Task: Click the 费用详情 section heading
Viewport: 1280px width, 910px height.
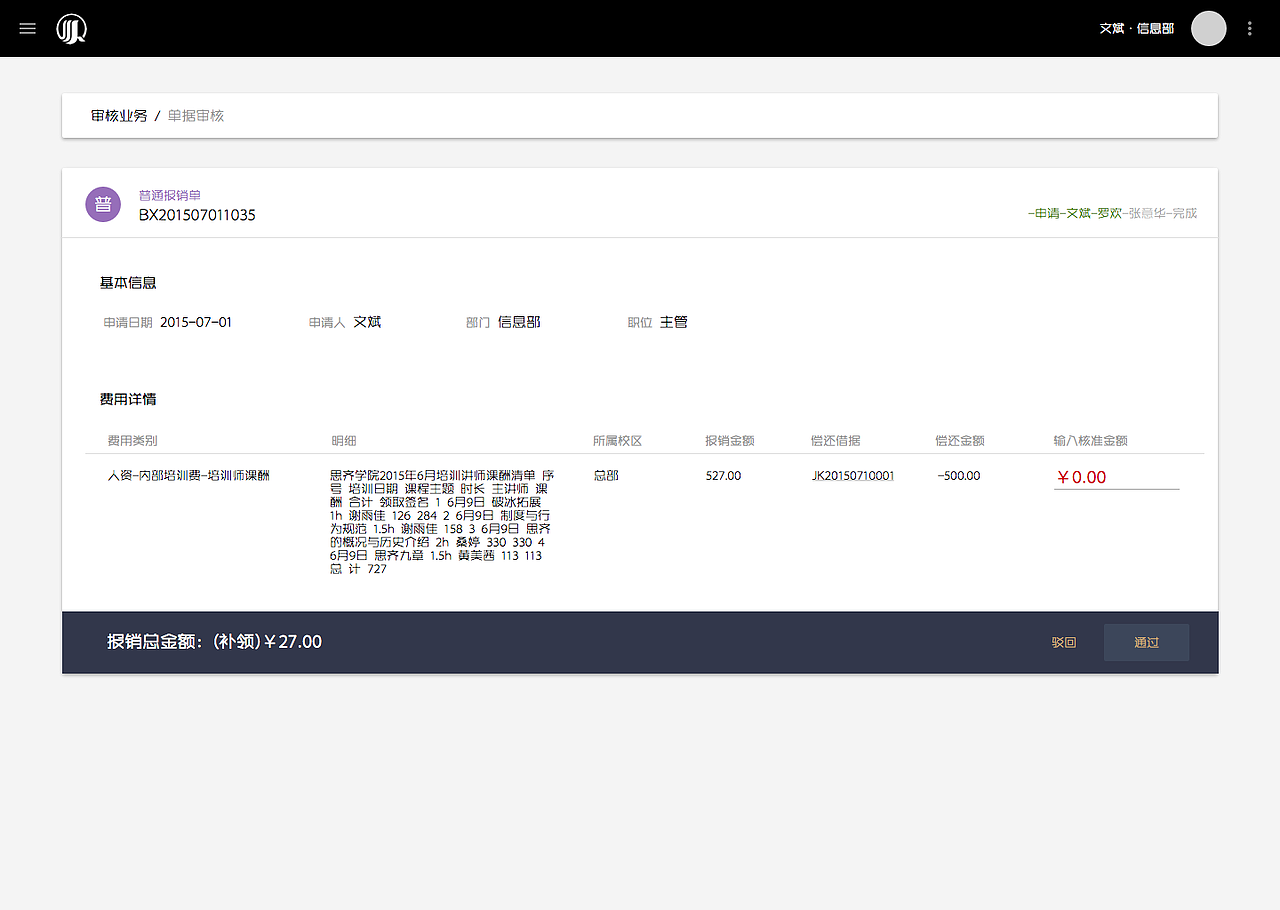Action: point(128,399)
